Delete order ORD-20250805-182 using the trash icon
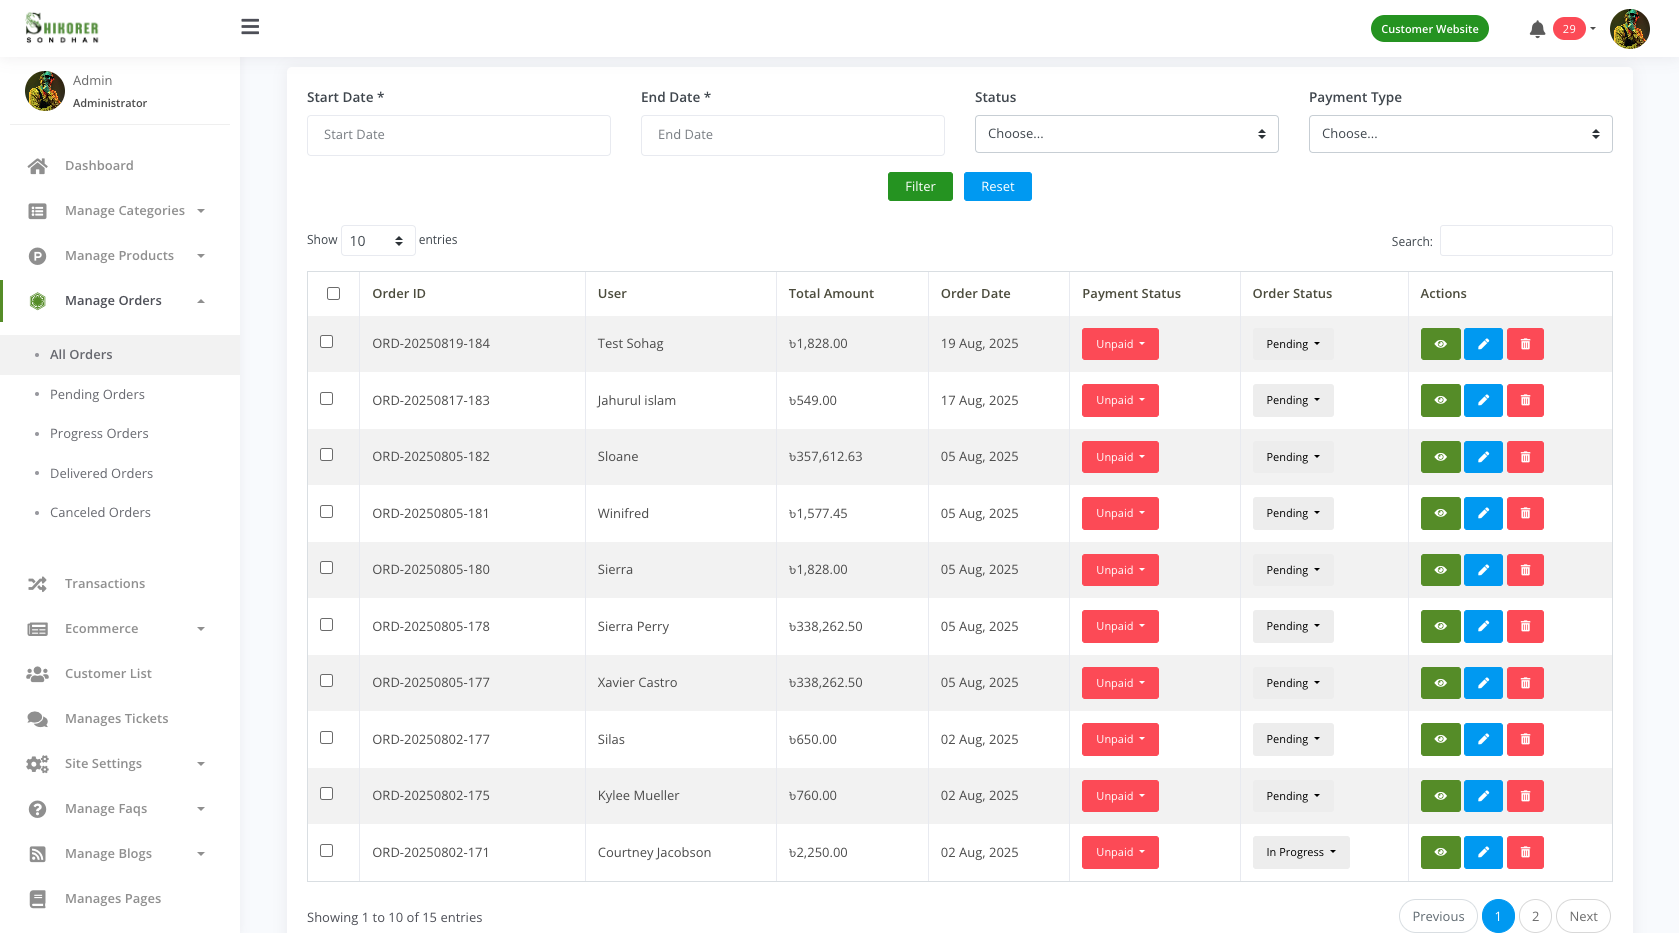The width and height of the screenshot is (1679, 933). [x=1525, y=457]
